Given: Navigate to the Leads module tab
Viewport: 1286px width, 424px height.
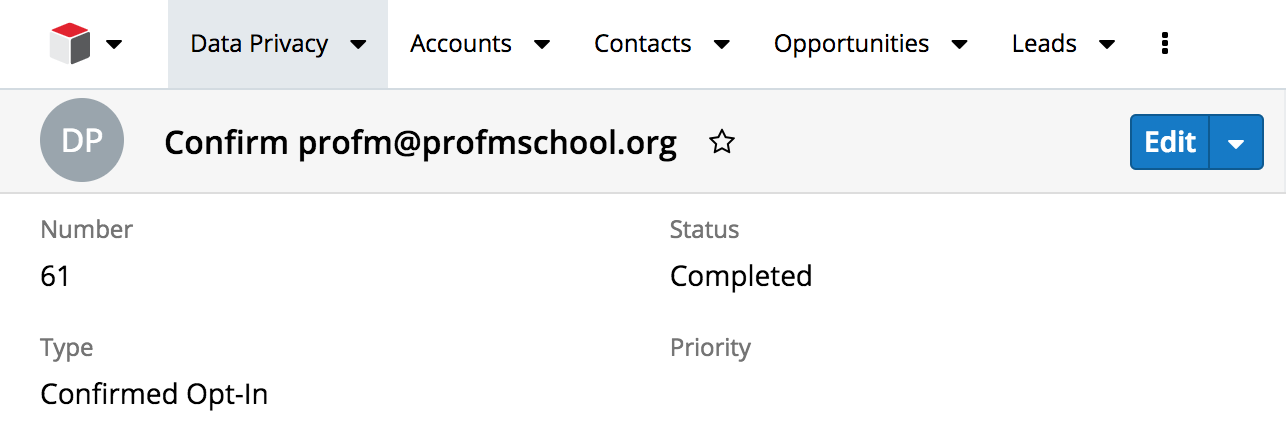Looking at the screenshot, I should 1044,44.
